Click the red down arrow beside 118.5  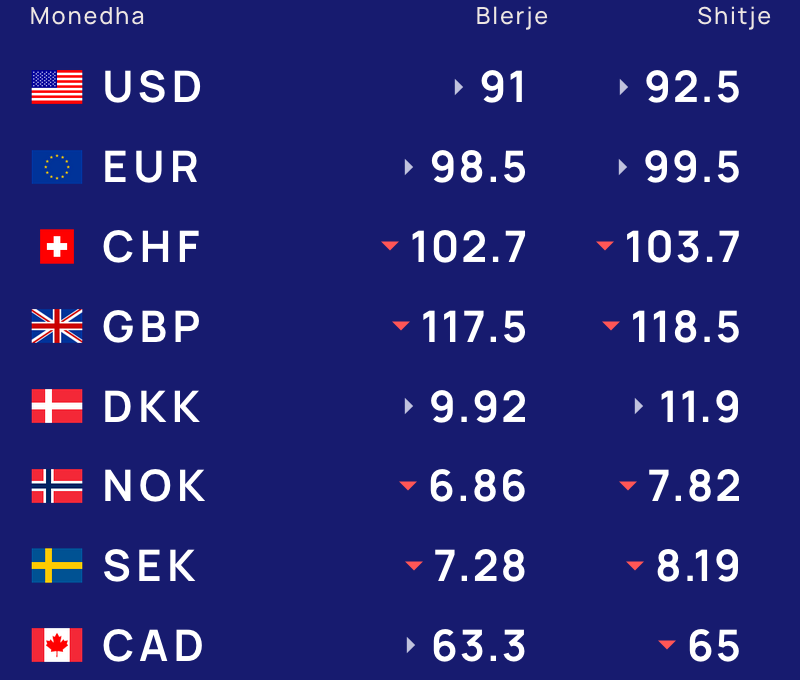coord(612,326)
